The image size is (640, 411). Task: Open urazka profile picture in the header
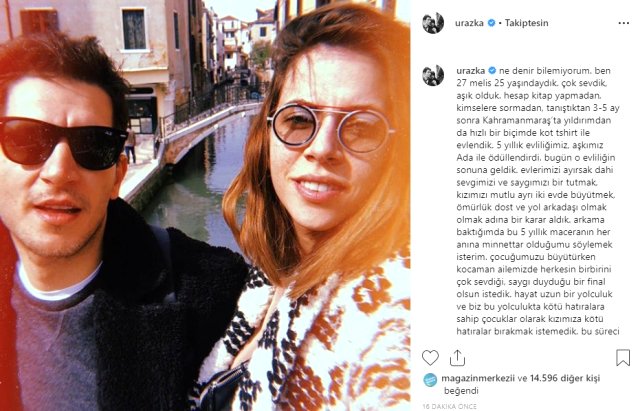[433, 23]
